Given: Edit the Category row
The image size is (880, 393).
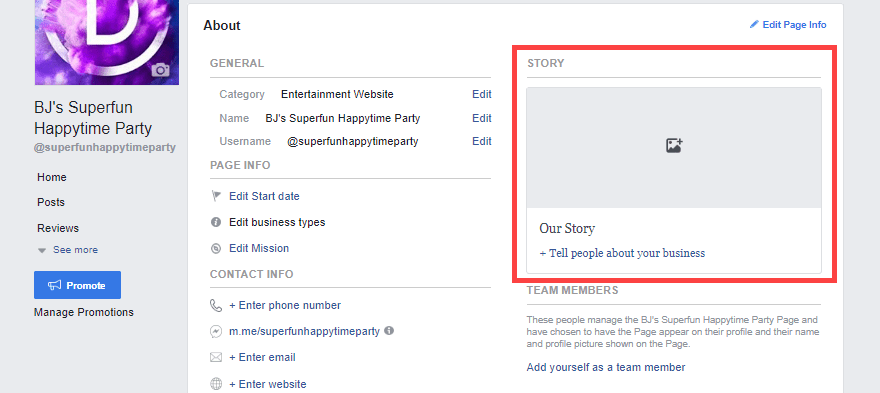Looking at the screenshot, I should click(482, 94).
